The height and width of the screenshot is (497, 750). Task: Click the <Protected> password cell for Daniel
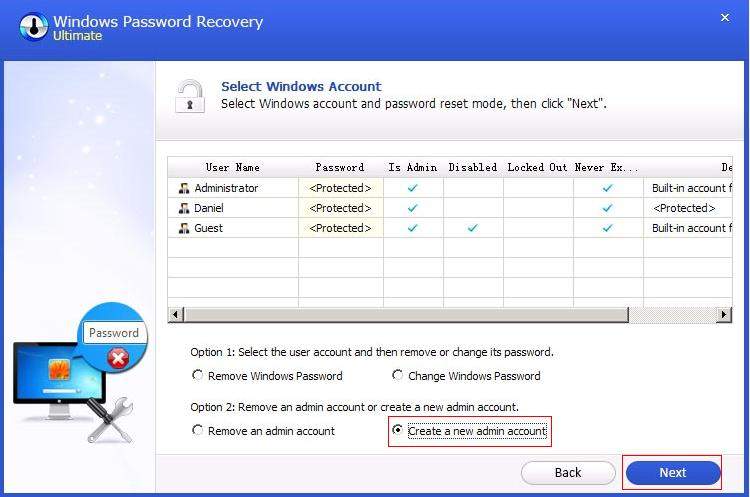pos(341,208)
